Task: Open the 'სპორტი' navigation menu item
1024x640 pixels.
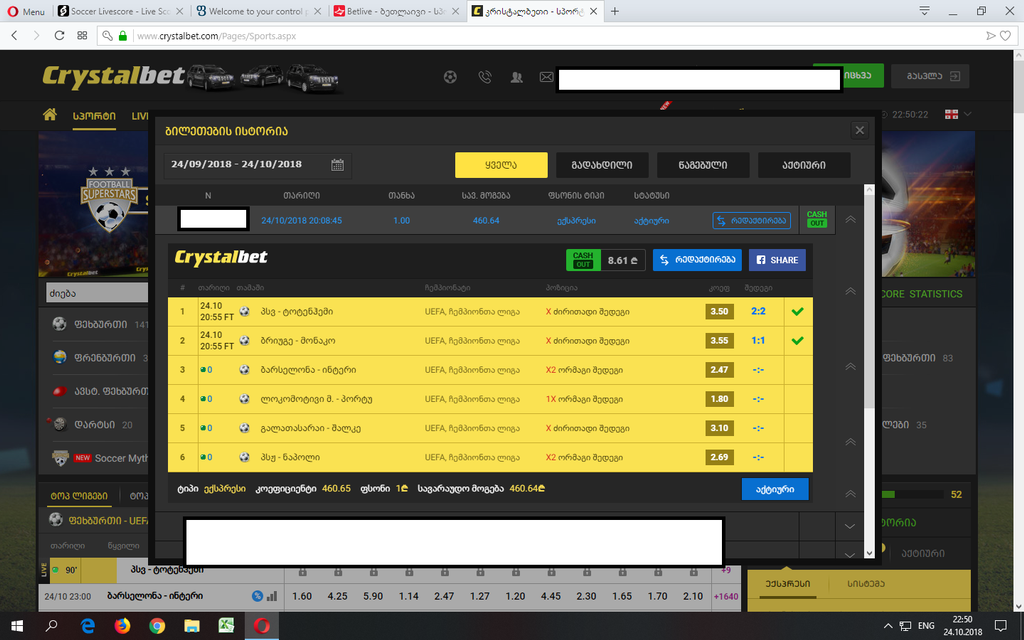Action: pyautogui.click(x=94, y=116)
